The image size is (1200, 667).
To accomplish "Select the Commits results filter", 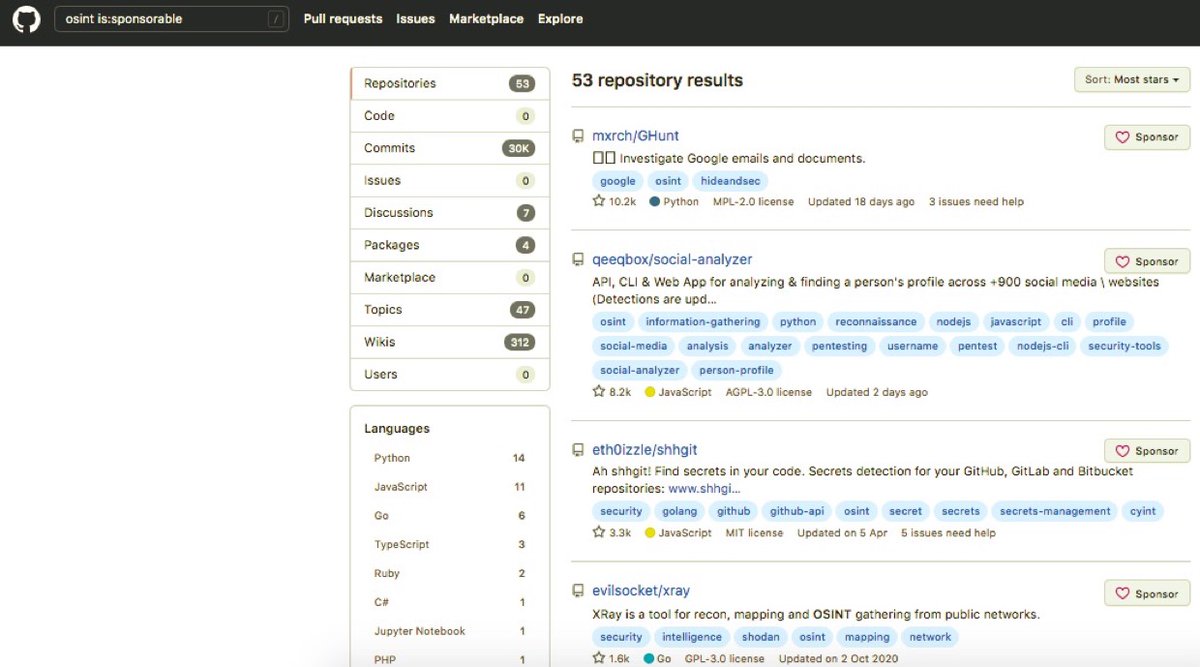I will point(450,148).
